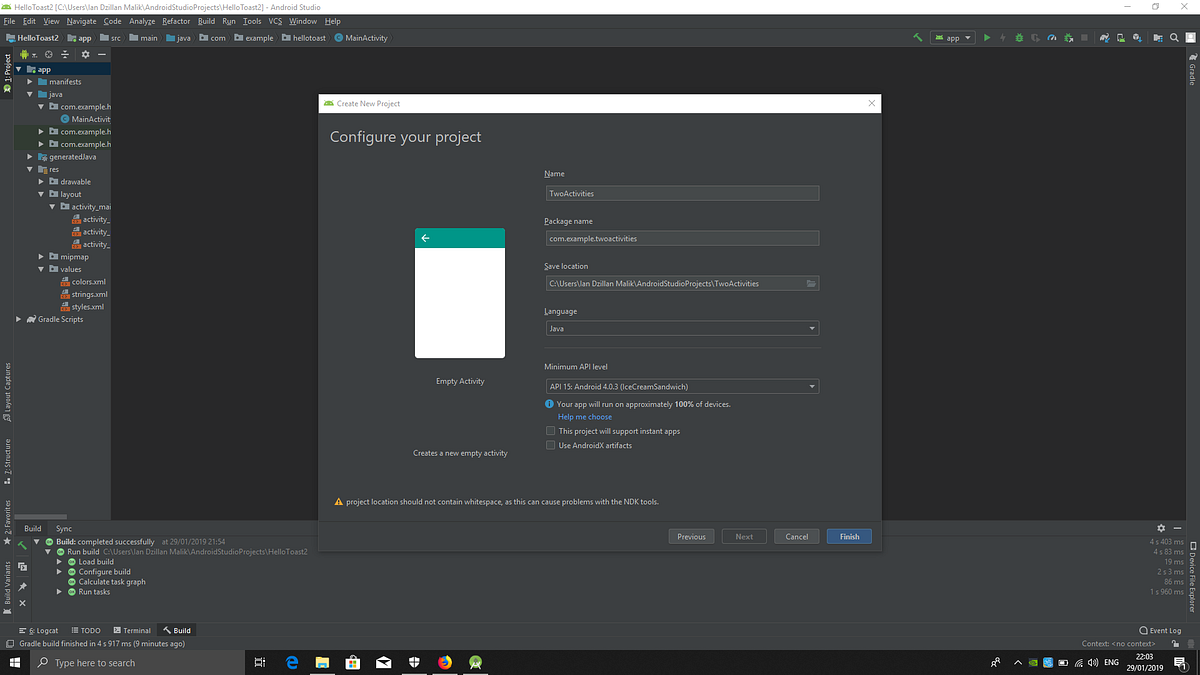
Task: Open the AVD Manager from the toolbar
Action: (x=1120, y=37)
